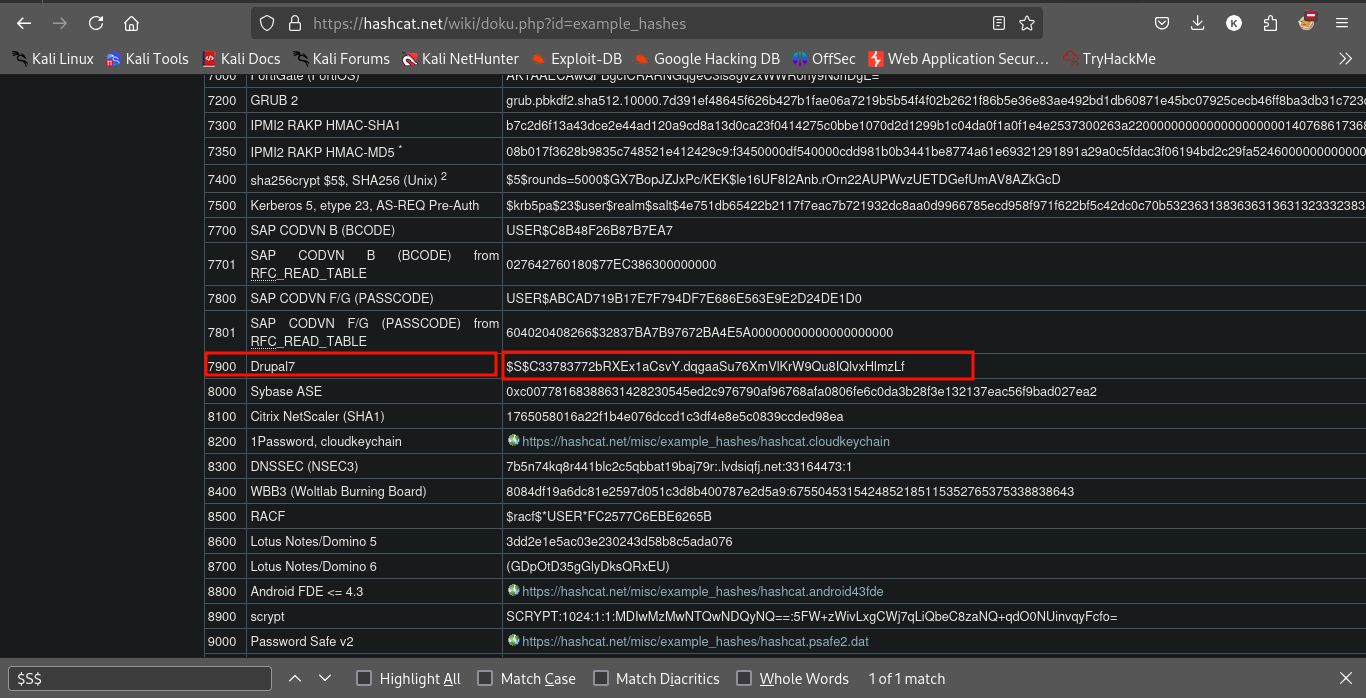1366x698 pixels.
Task: Open the Firefox downloads panel
Action: point(1197,23)
